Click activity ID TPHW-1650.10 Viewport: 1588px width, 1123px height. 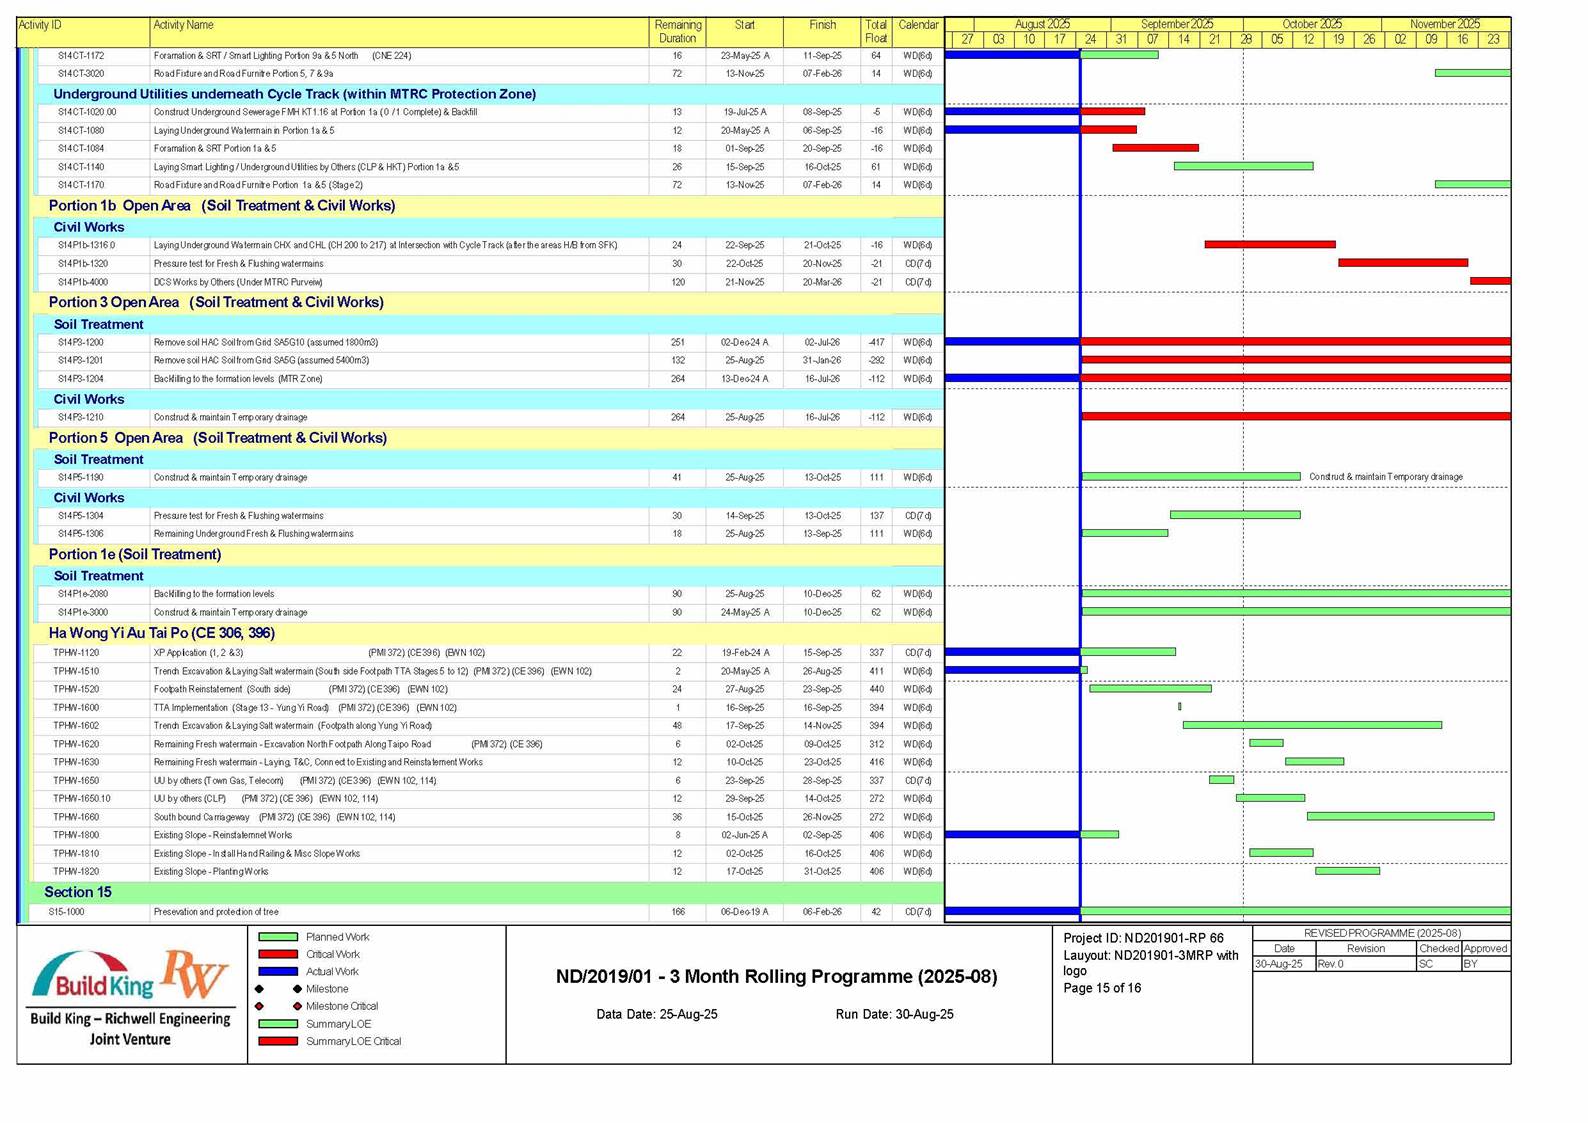[82, 799]
